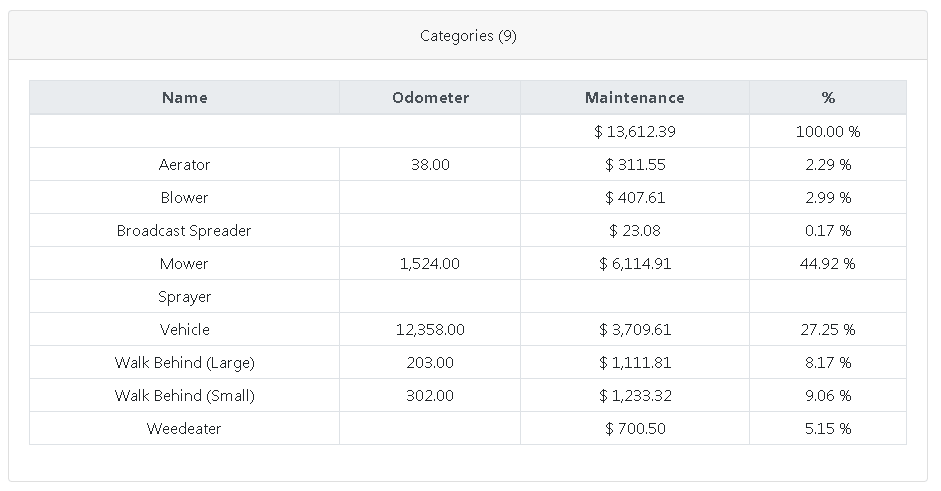The image size is (941, 491).
Task: Open the Vehicle category
Action: pyautogui.click(x=184, y=330)
